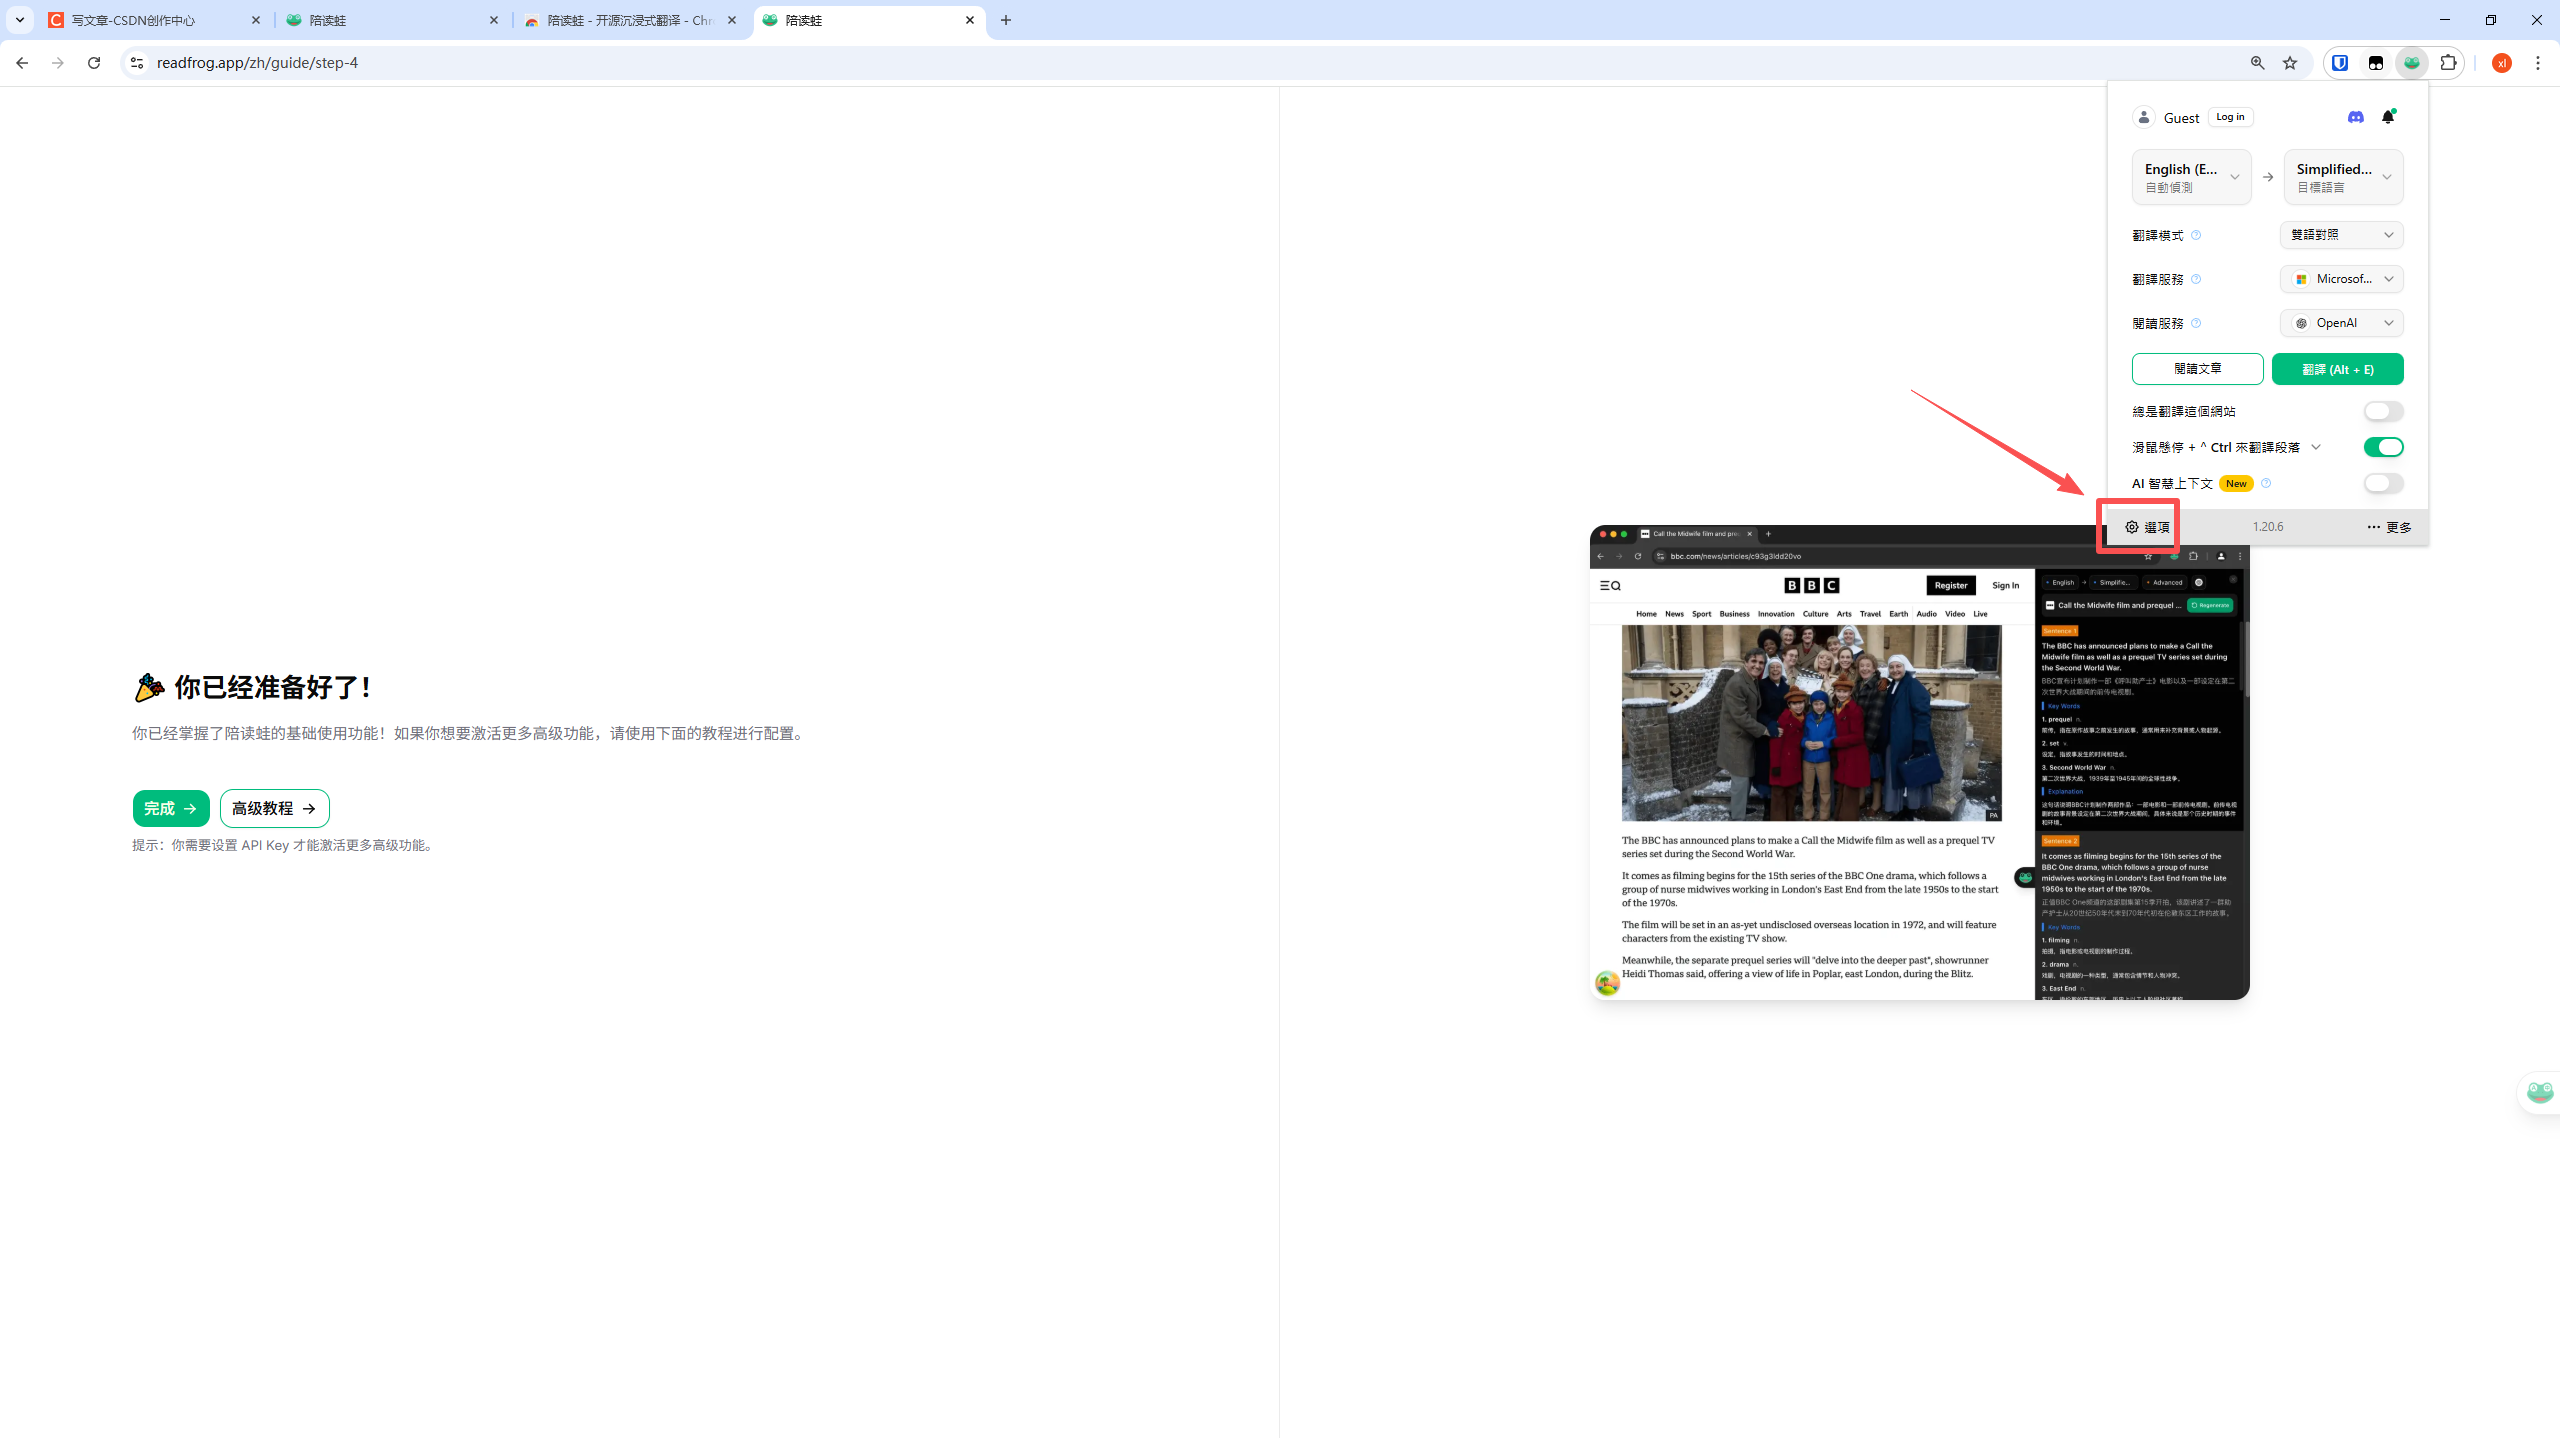Enable 總是翻譯這個網站 toggle
This screenshot has width=2560, height=1438.
2382,411
